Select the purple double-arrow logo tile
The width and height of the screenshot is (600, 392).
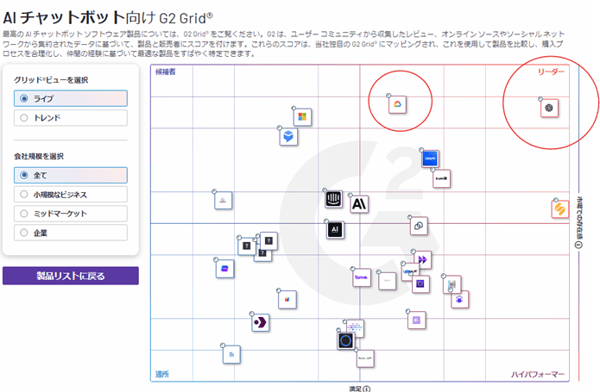422,260
